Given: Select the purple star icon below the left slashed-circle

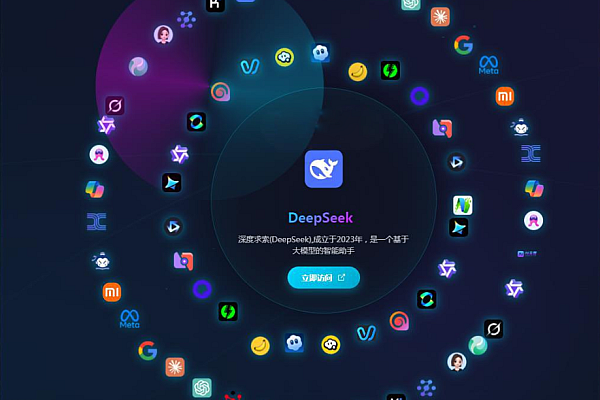Looking at the screenshot, I should [106, 125].
